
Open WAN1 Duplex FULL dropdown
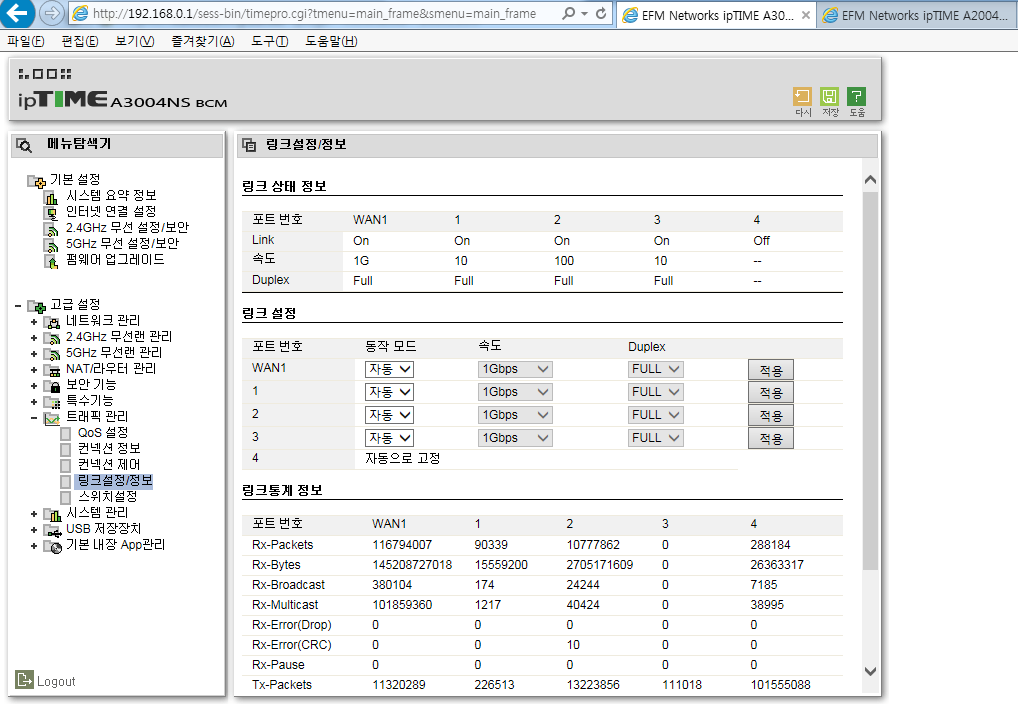click(656, 370)
